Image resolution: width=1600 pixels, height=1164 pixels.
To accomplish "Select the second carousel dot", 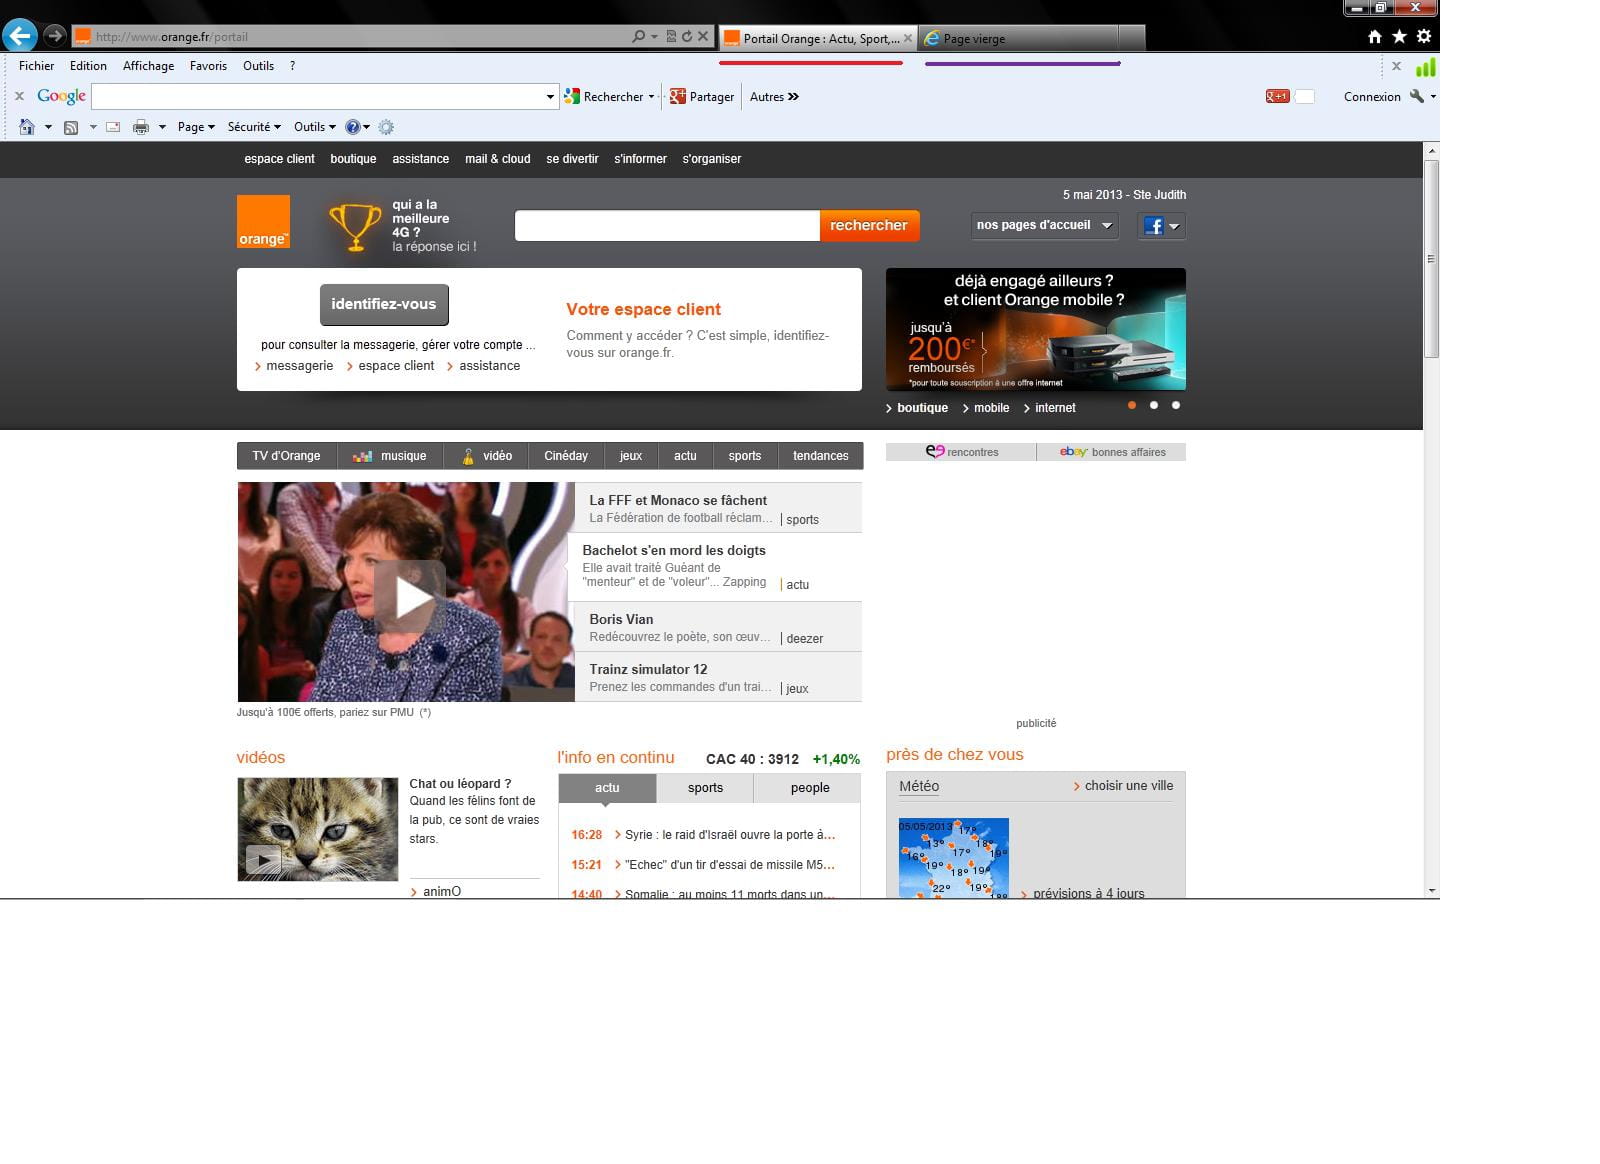I will pyautogui.click(x=1154, y=405).
